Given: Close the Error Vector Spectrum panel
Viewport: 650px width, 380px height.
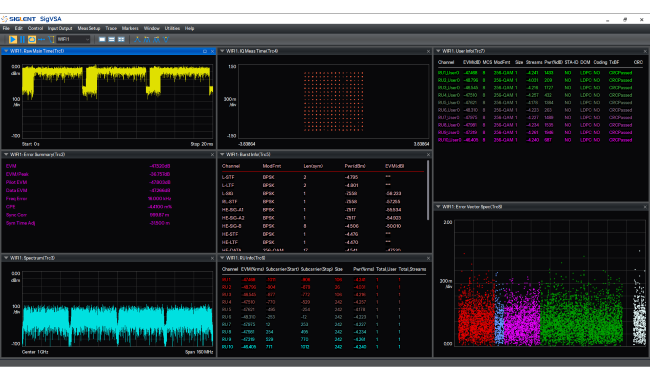Looking at the screenshot, I should point(645,207).
